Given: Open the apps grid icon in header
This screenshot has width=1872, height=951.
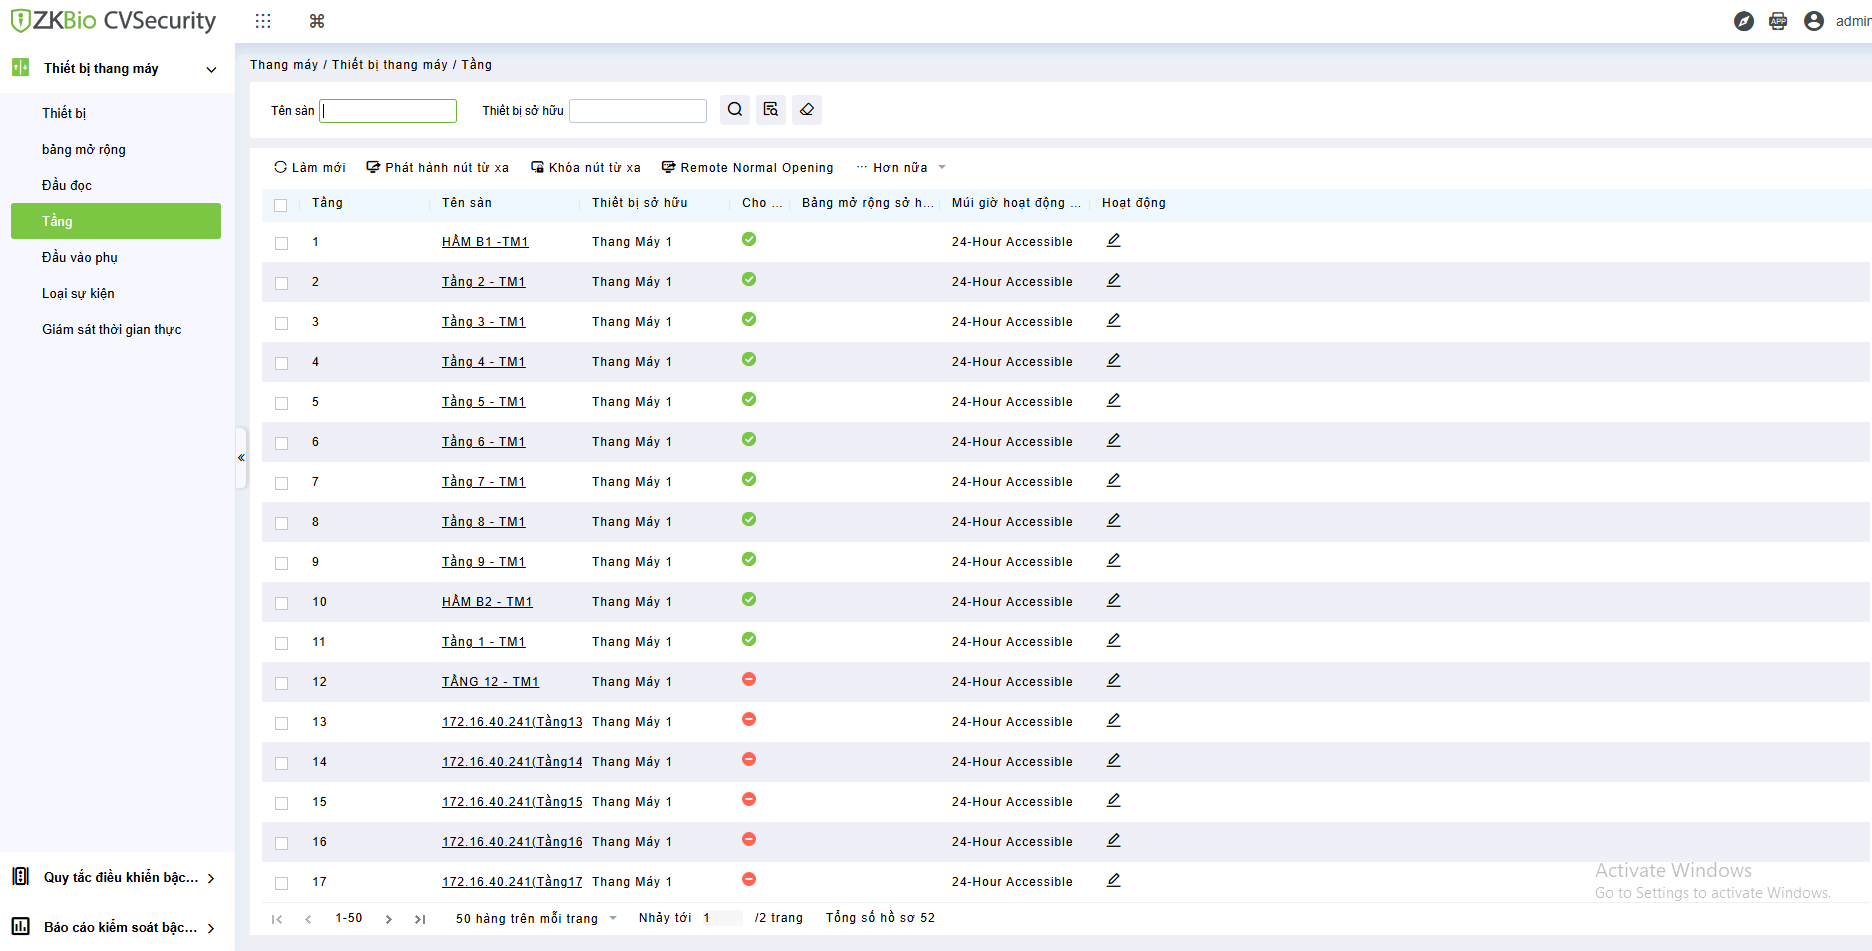Looking at the screenshot, I should coord(263,21).
